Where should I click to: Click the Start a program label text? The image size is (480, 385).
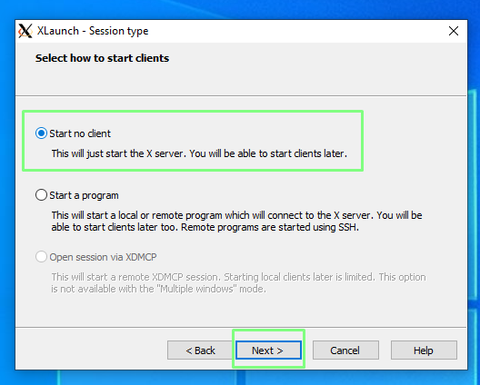click(84, 195)
